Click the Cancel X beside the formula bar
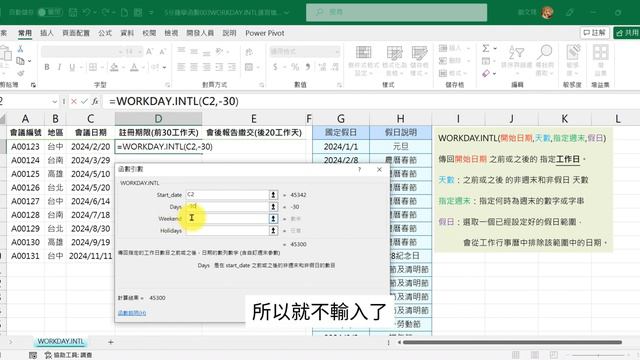Screen dimensions: 640x360 [x=74, y=101]
